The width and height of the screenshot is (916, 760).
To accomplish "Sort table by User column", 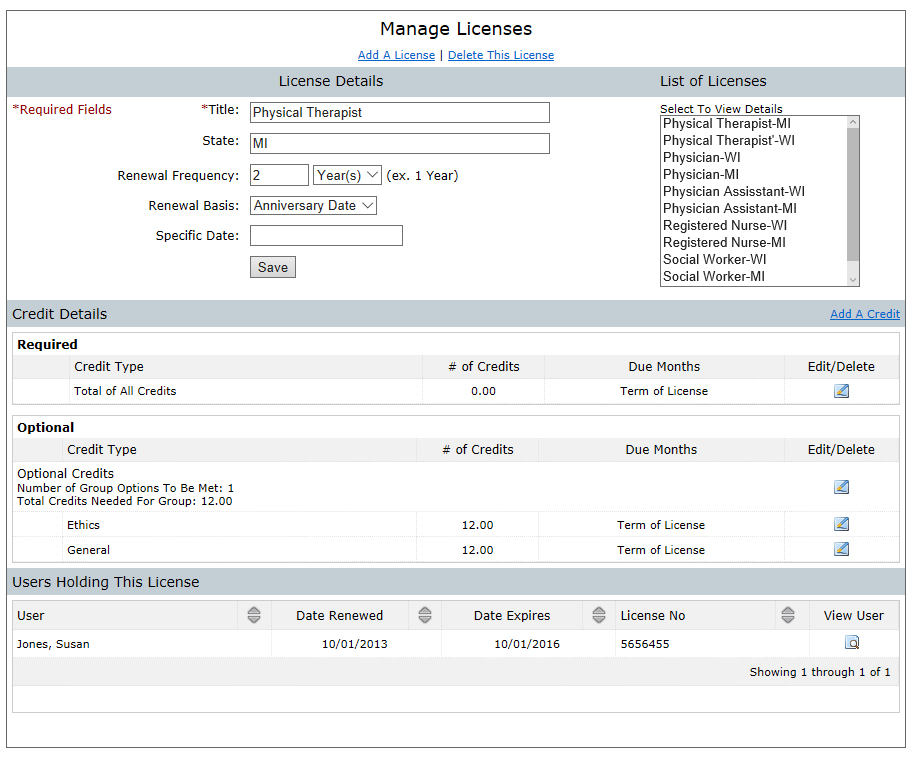I will 254,615.
